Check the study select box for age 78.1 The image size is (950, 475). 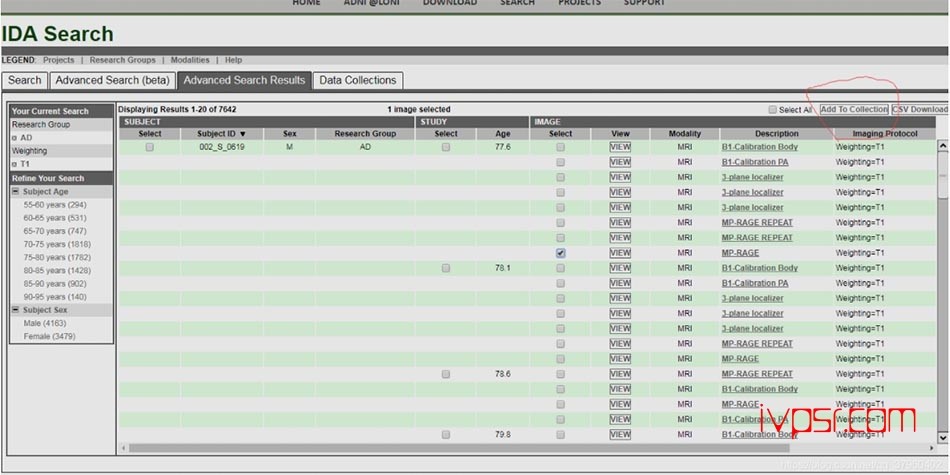tap(446, 268)
